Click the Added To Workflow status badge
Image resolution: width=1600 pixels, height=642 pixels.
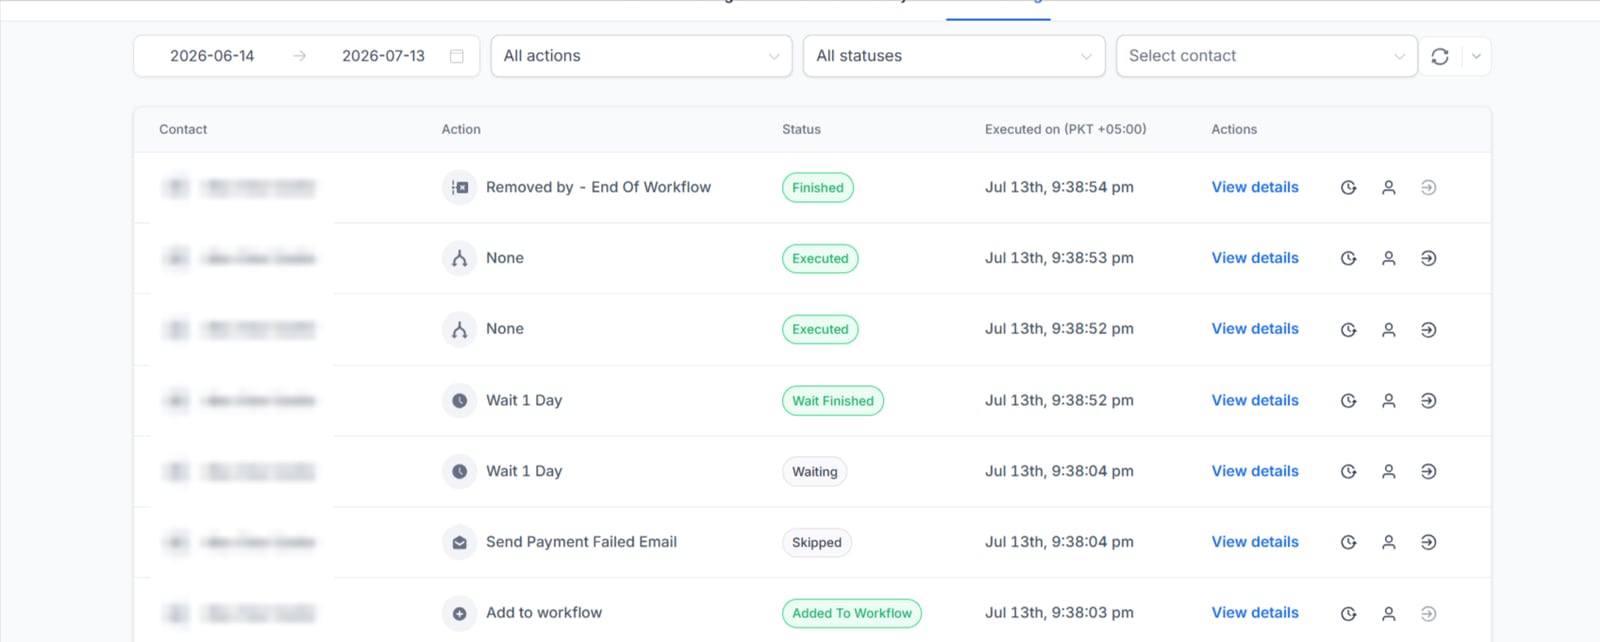coord(852,614)
